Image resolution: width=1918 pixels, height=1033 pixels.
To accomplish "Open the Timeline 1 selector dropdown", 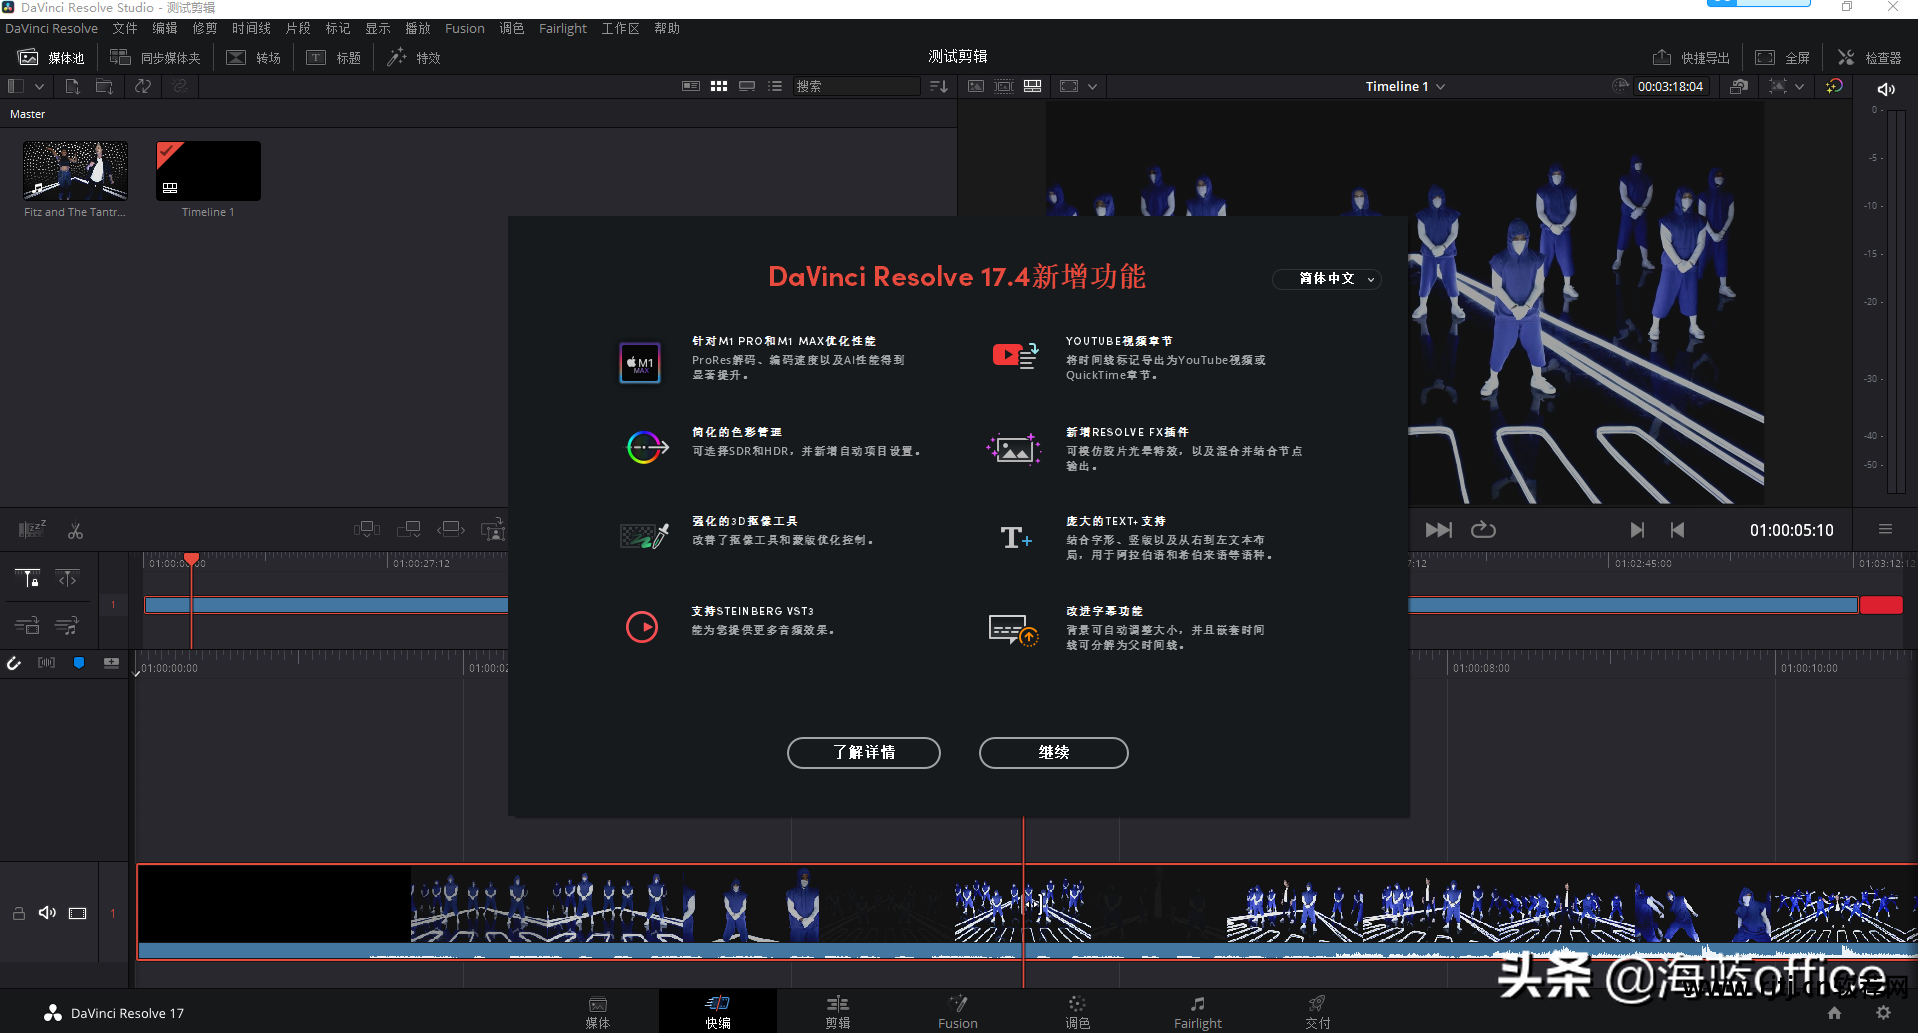I will [1405, 87].
